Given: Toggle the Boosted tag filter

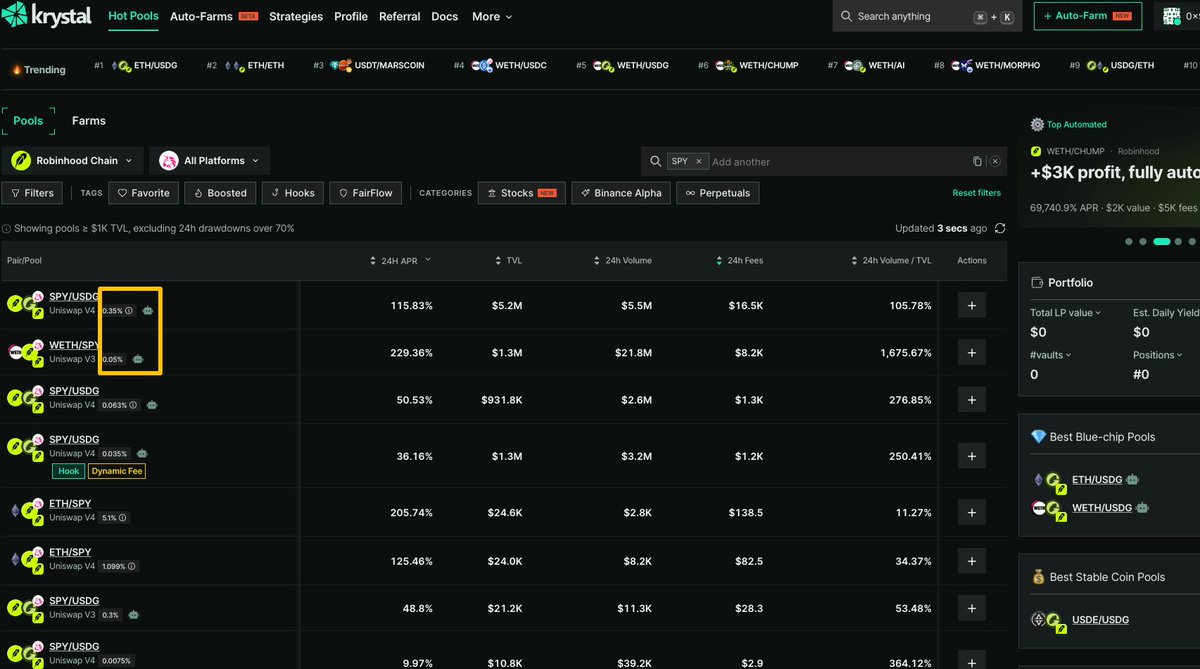Looking at the screenshot, I should coord(220,193).
